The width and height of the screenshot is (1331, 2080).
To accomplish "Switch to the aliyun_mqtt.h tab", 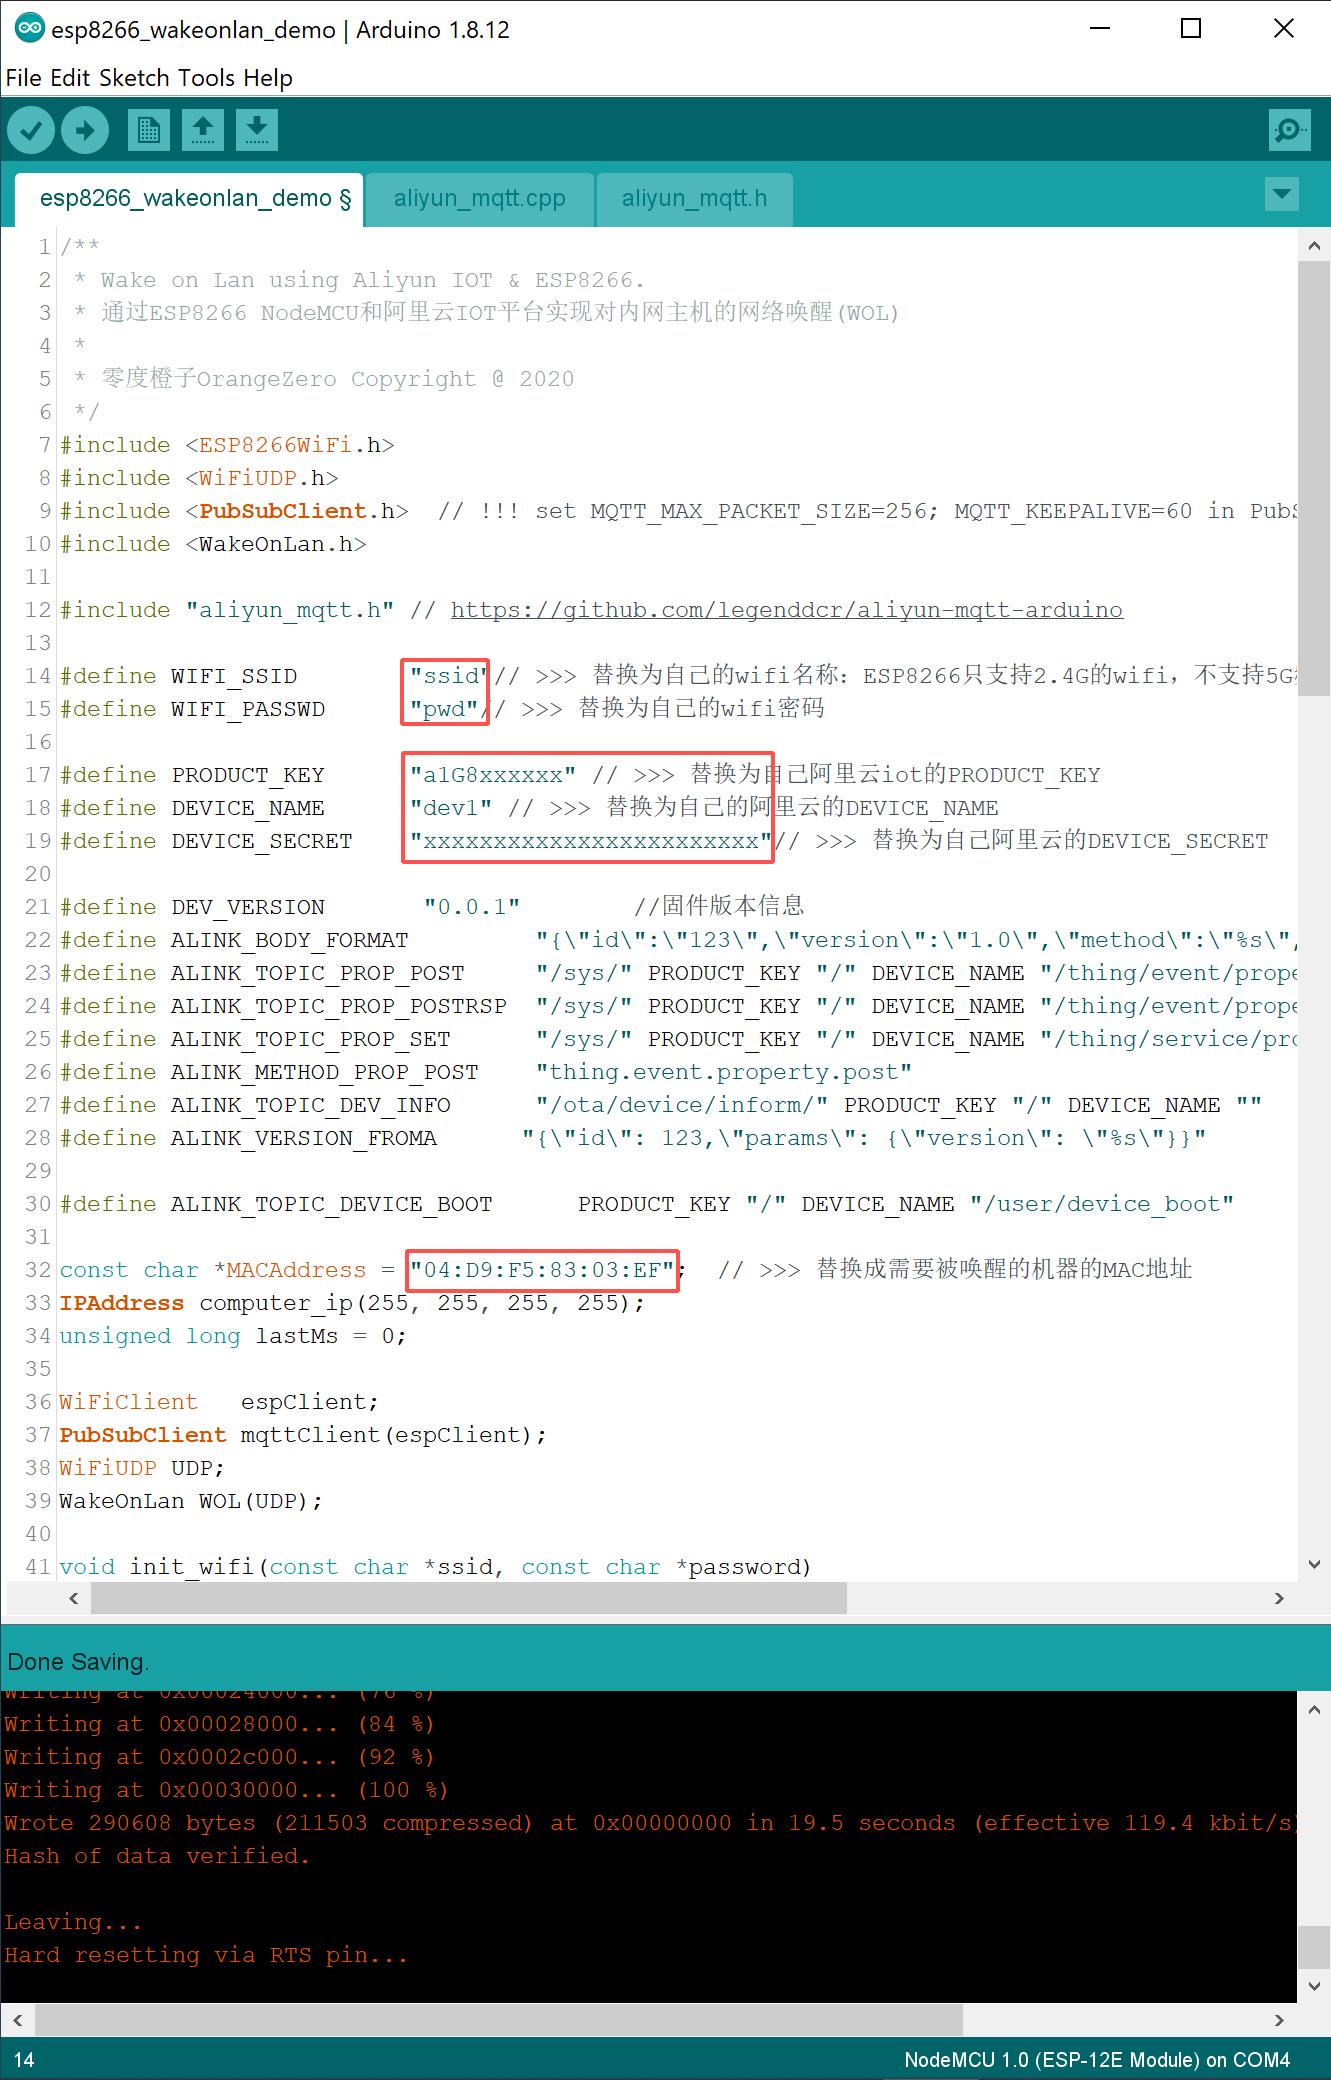I will pos(694,199).
